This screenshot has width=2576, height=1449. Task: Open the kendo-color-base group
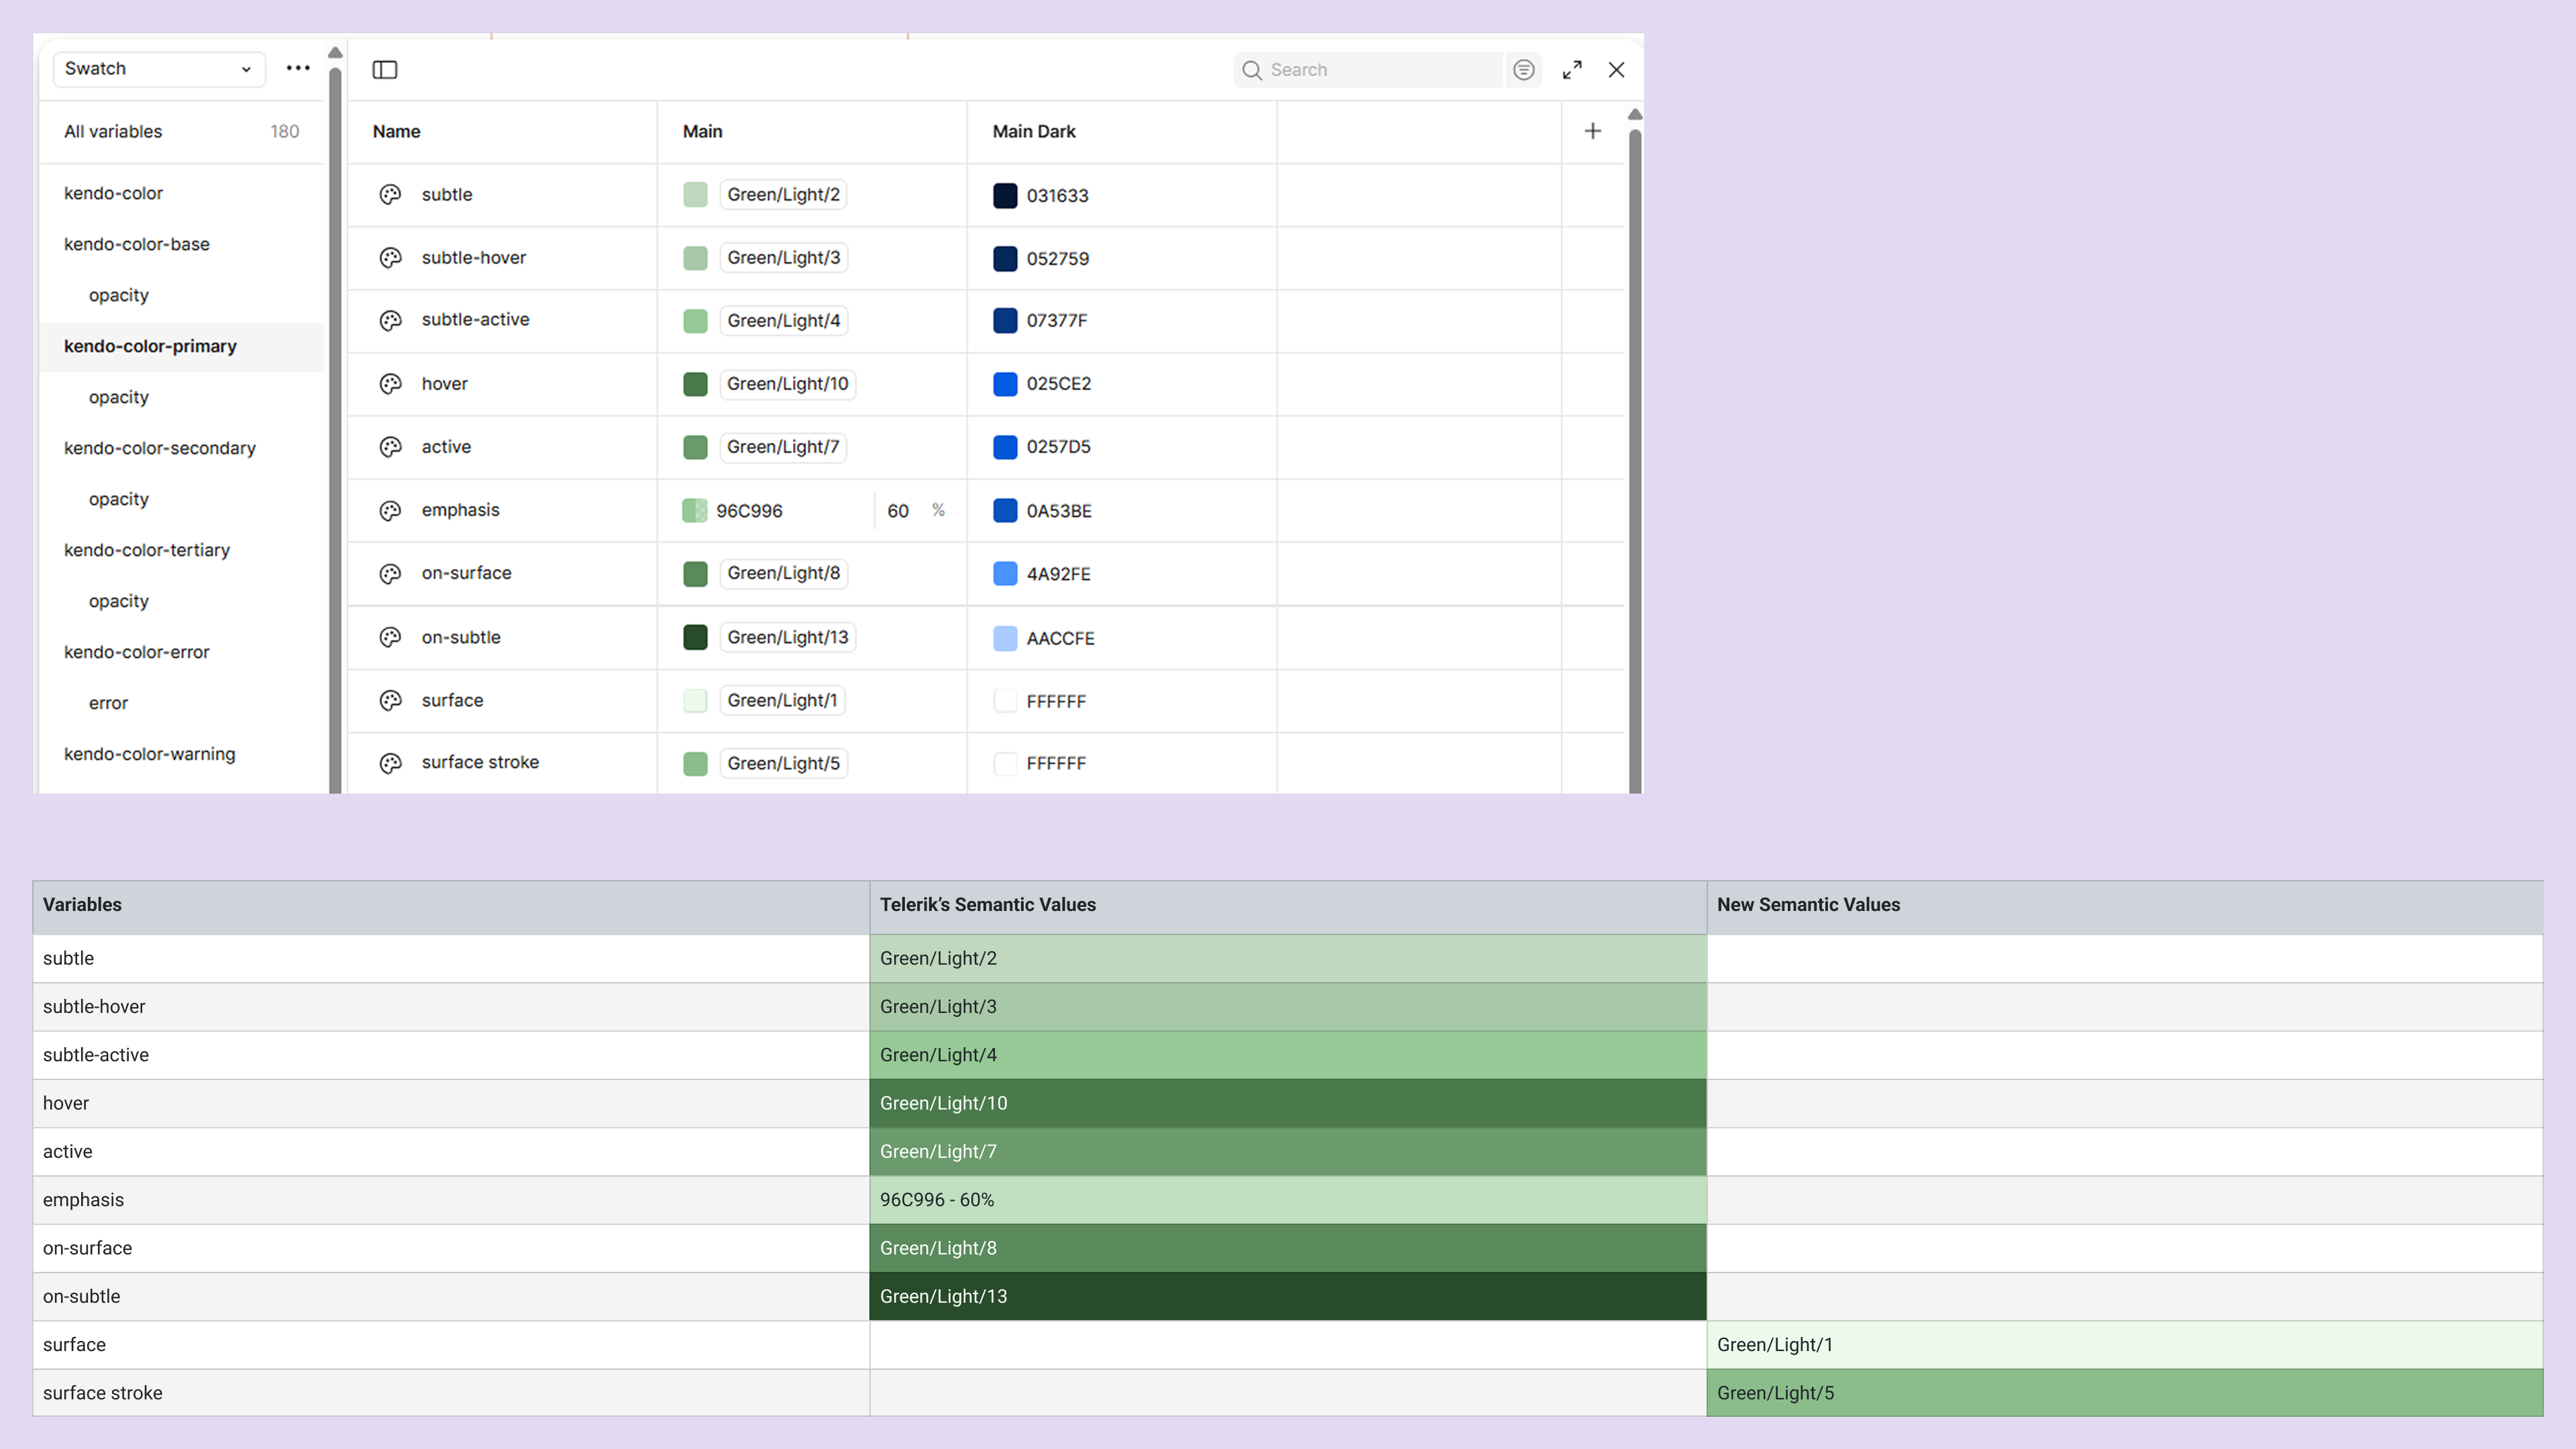(137, 244)
